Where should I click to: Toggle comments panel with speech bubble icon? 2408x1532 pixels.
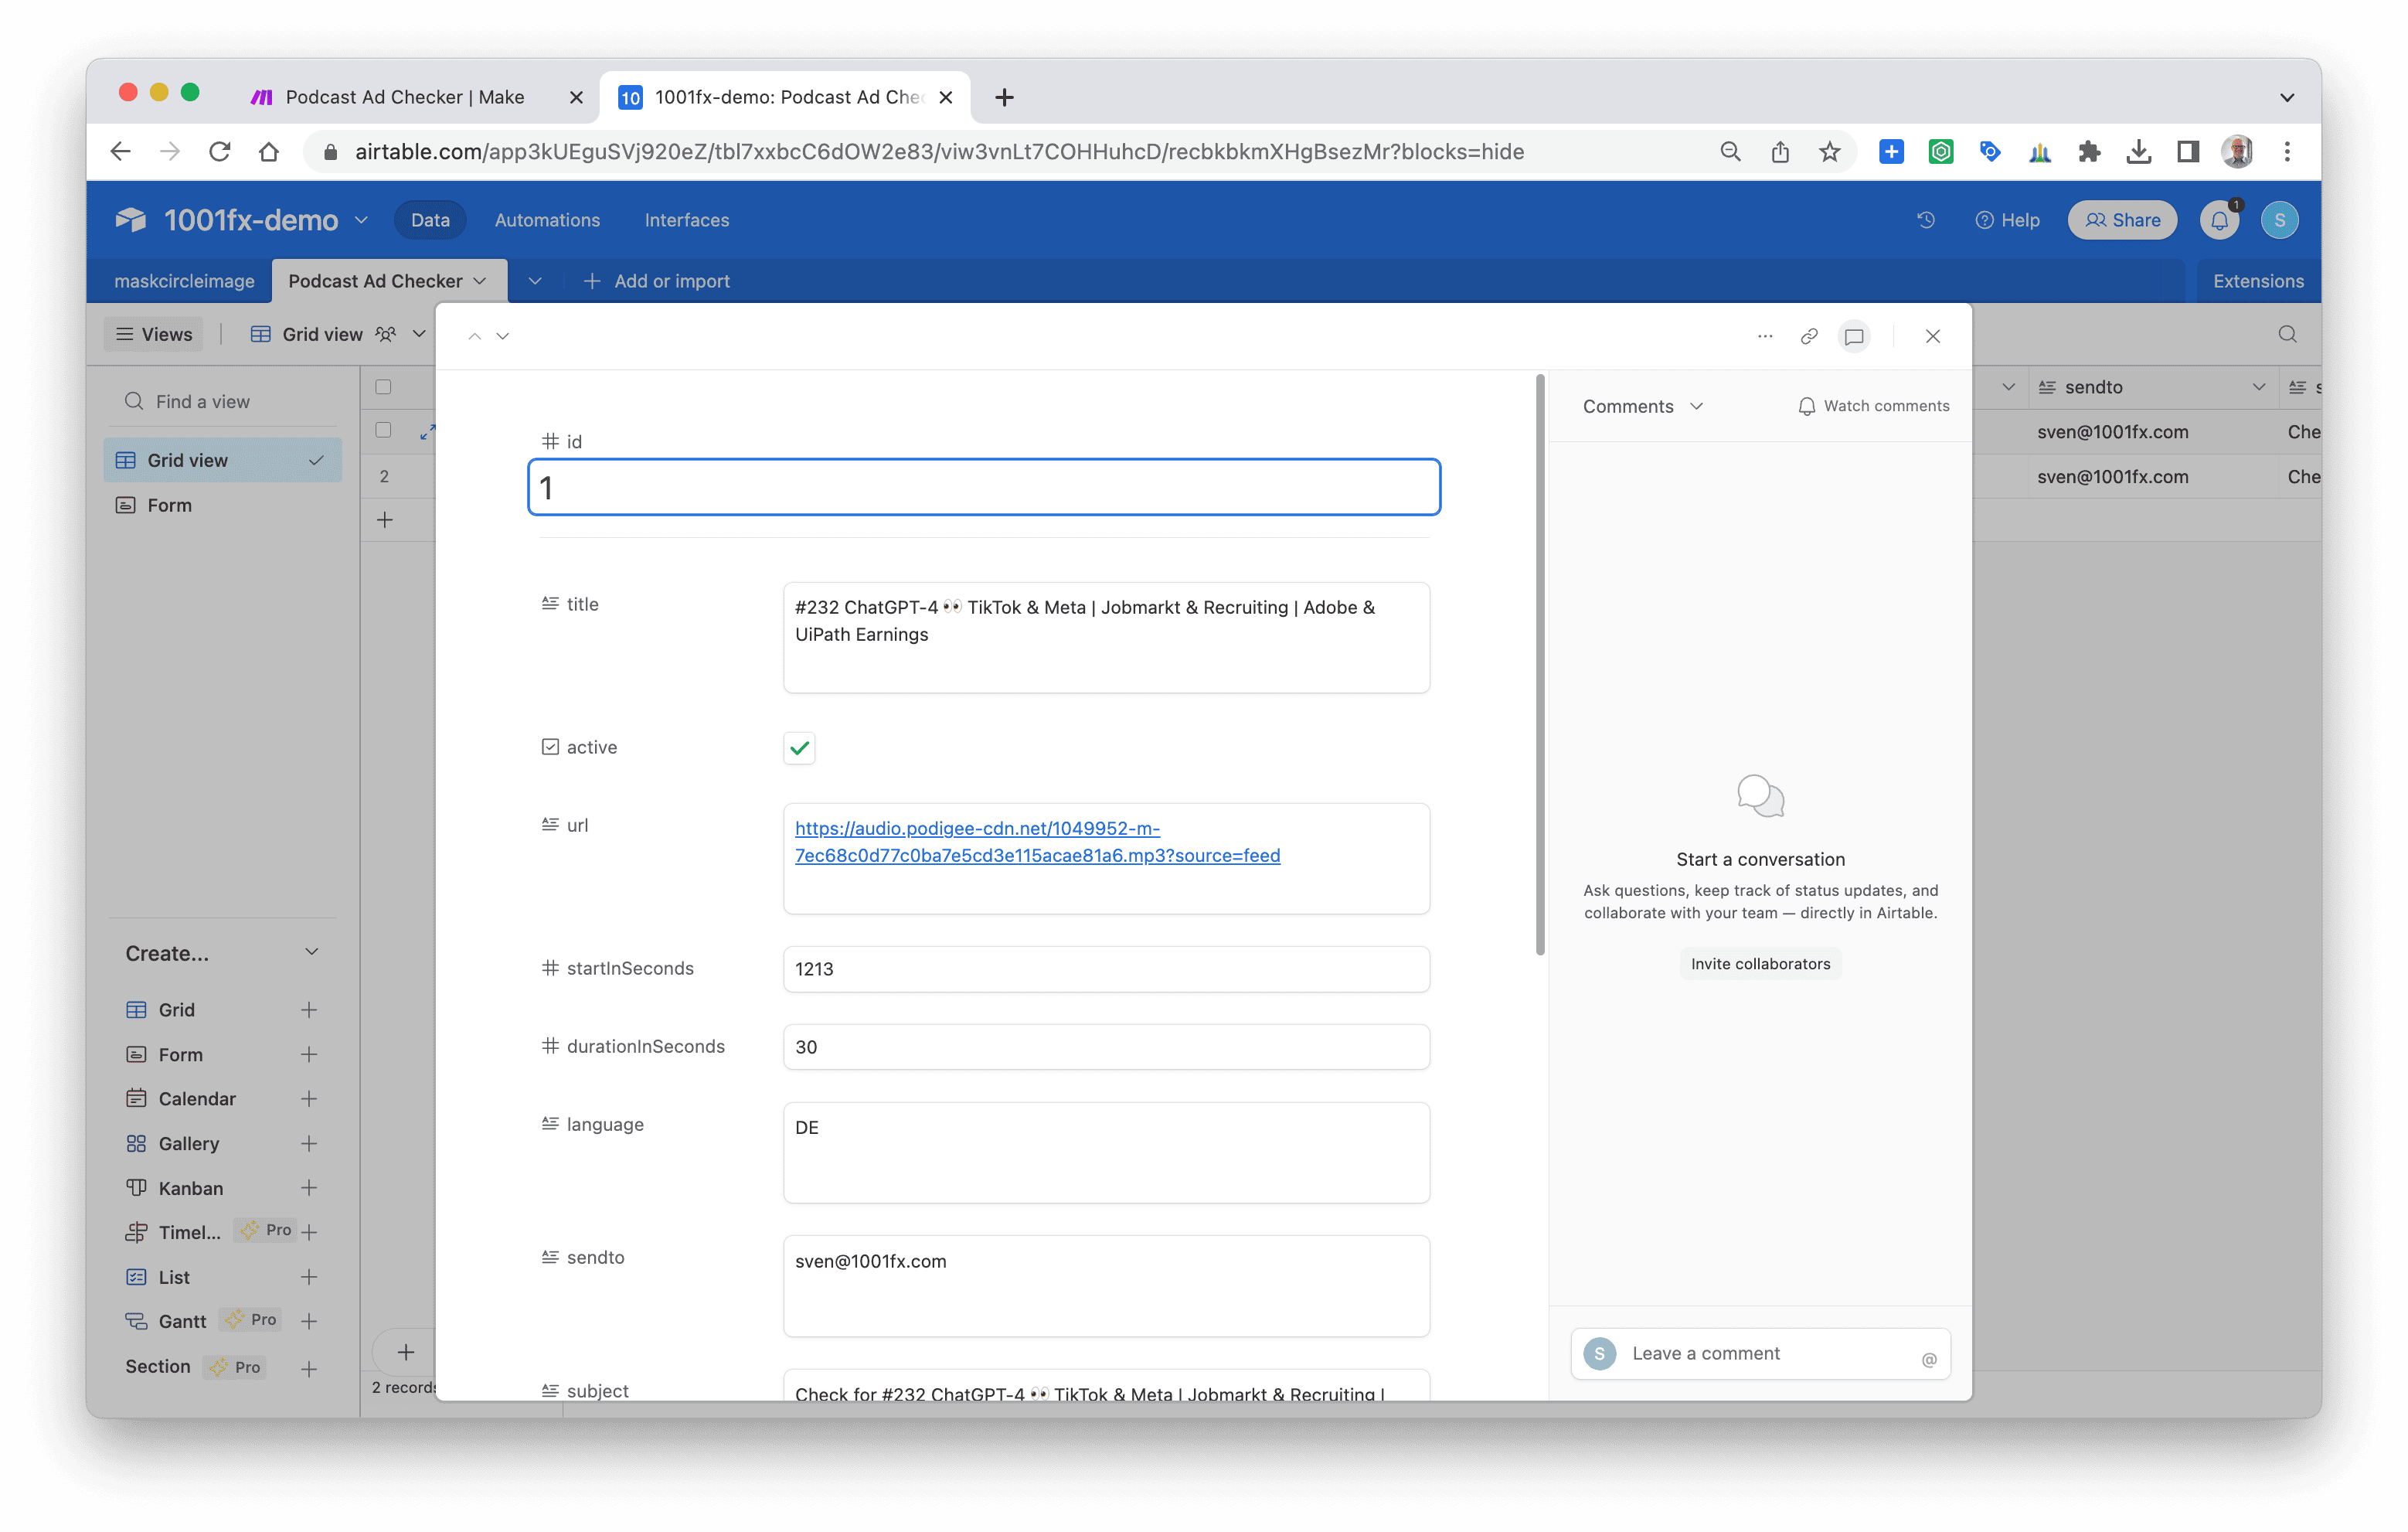tap(1853, 336)
